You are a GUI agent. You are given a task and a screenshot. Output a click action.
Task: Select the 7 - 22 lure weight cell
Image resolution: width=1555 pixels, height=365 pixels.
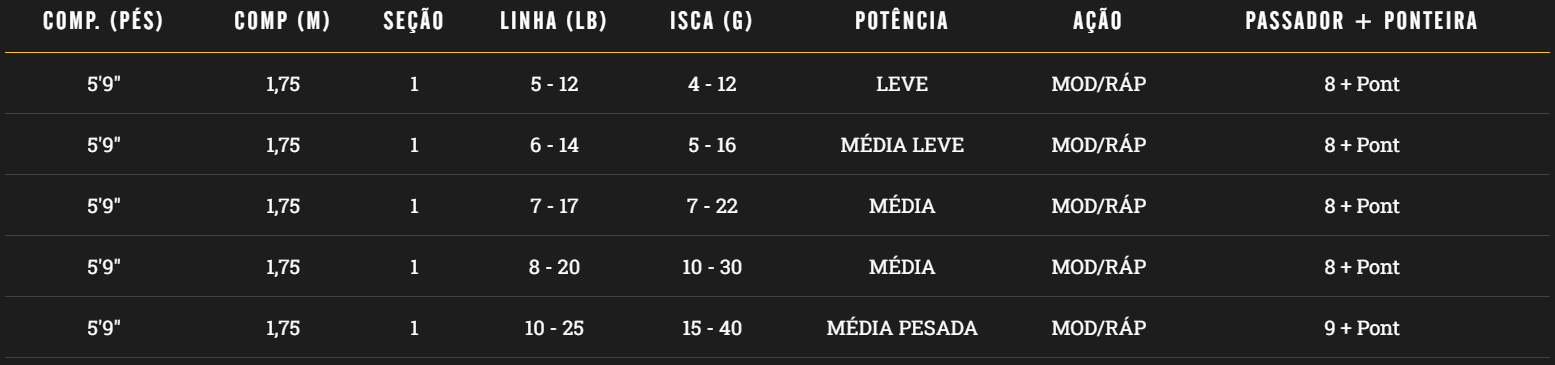[712, 207]
